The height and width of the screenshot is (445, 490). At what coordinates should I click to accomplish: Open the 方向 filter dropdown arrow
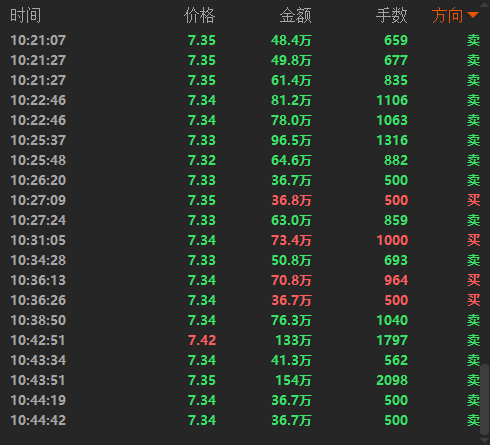[473, 15]
